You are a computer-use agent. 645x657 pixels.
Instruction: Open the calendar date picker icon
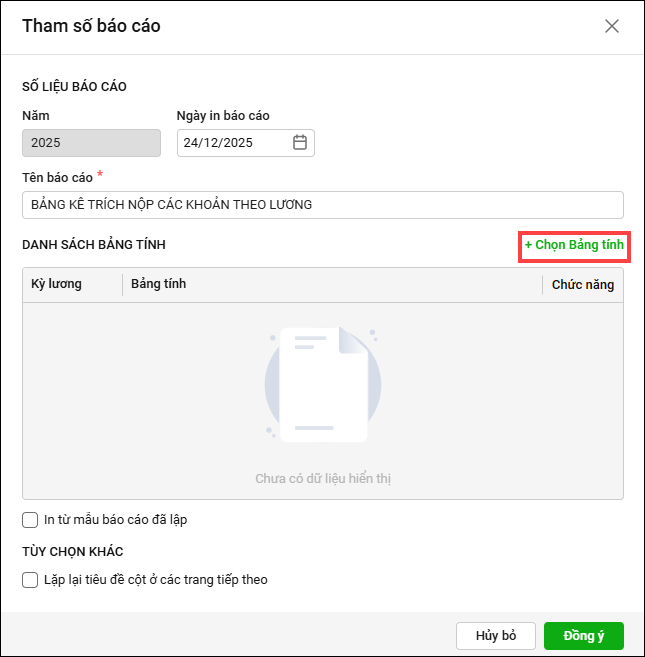click(x=300, y=143)
